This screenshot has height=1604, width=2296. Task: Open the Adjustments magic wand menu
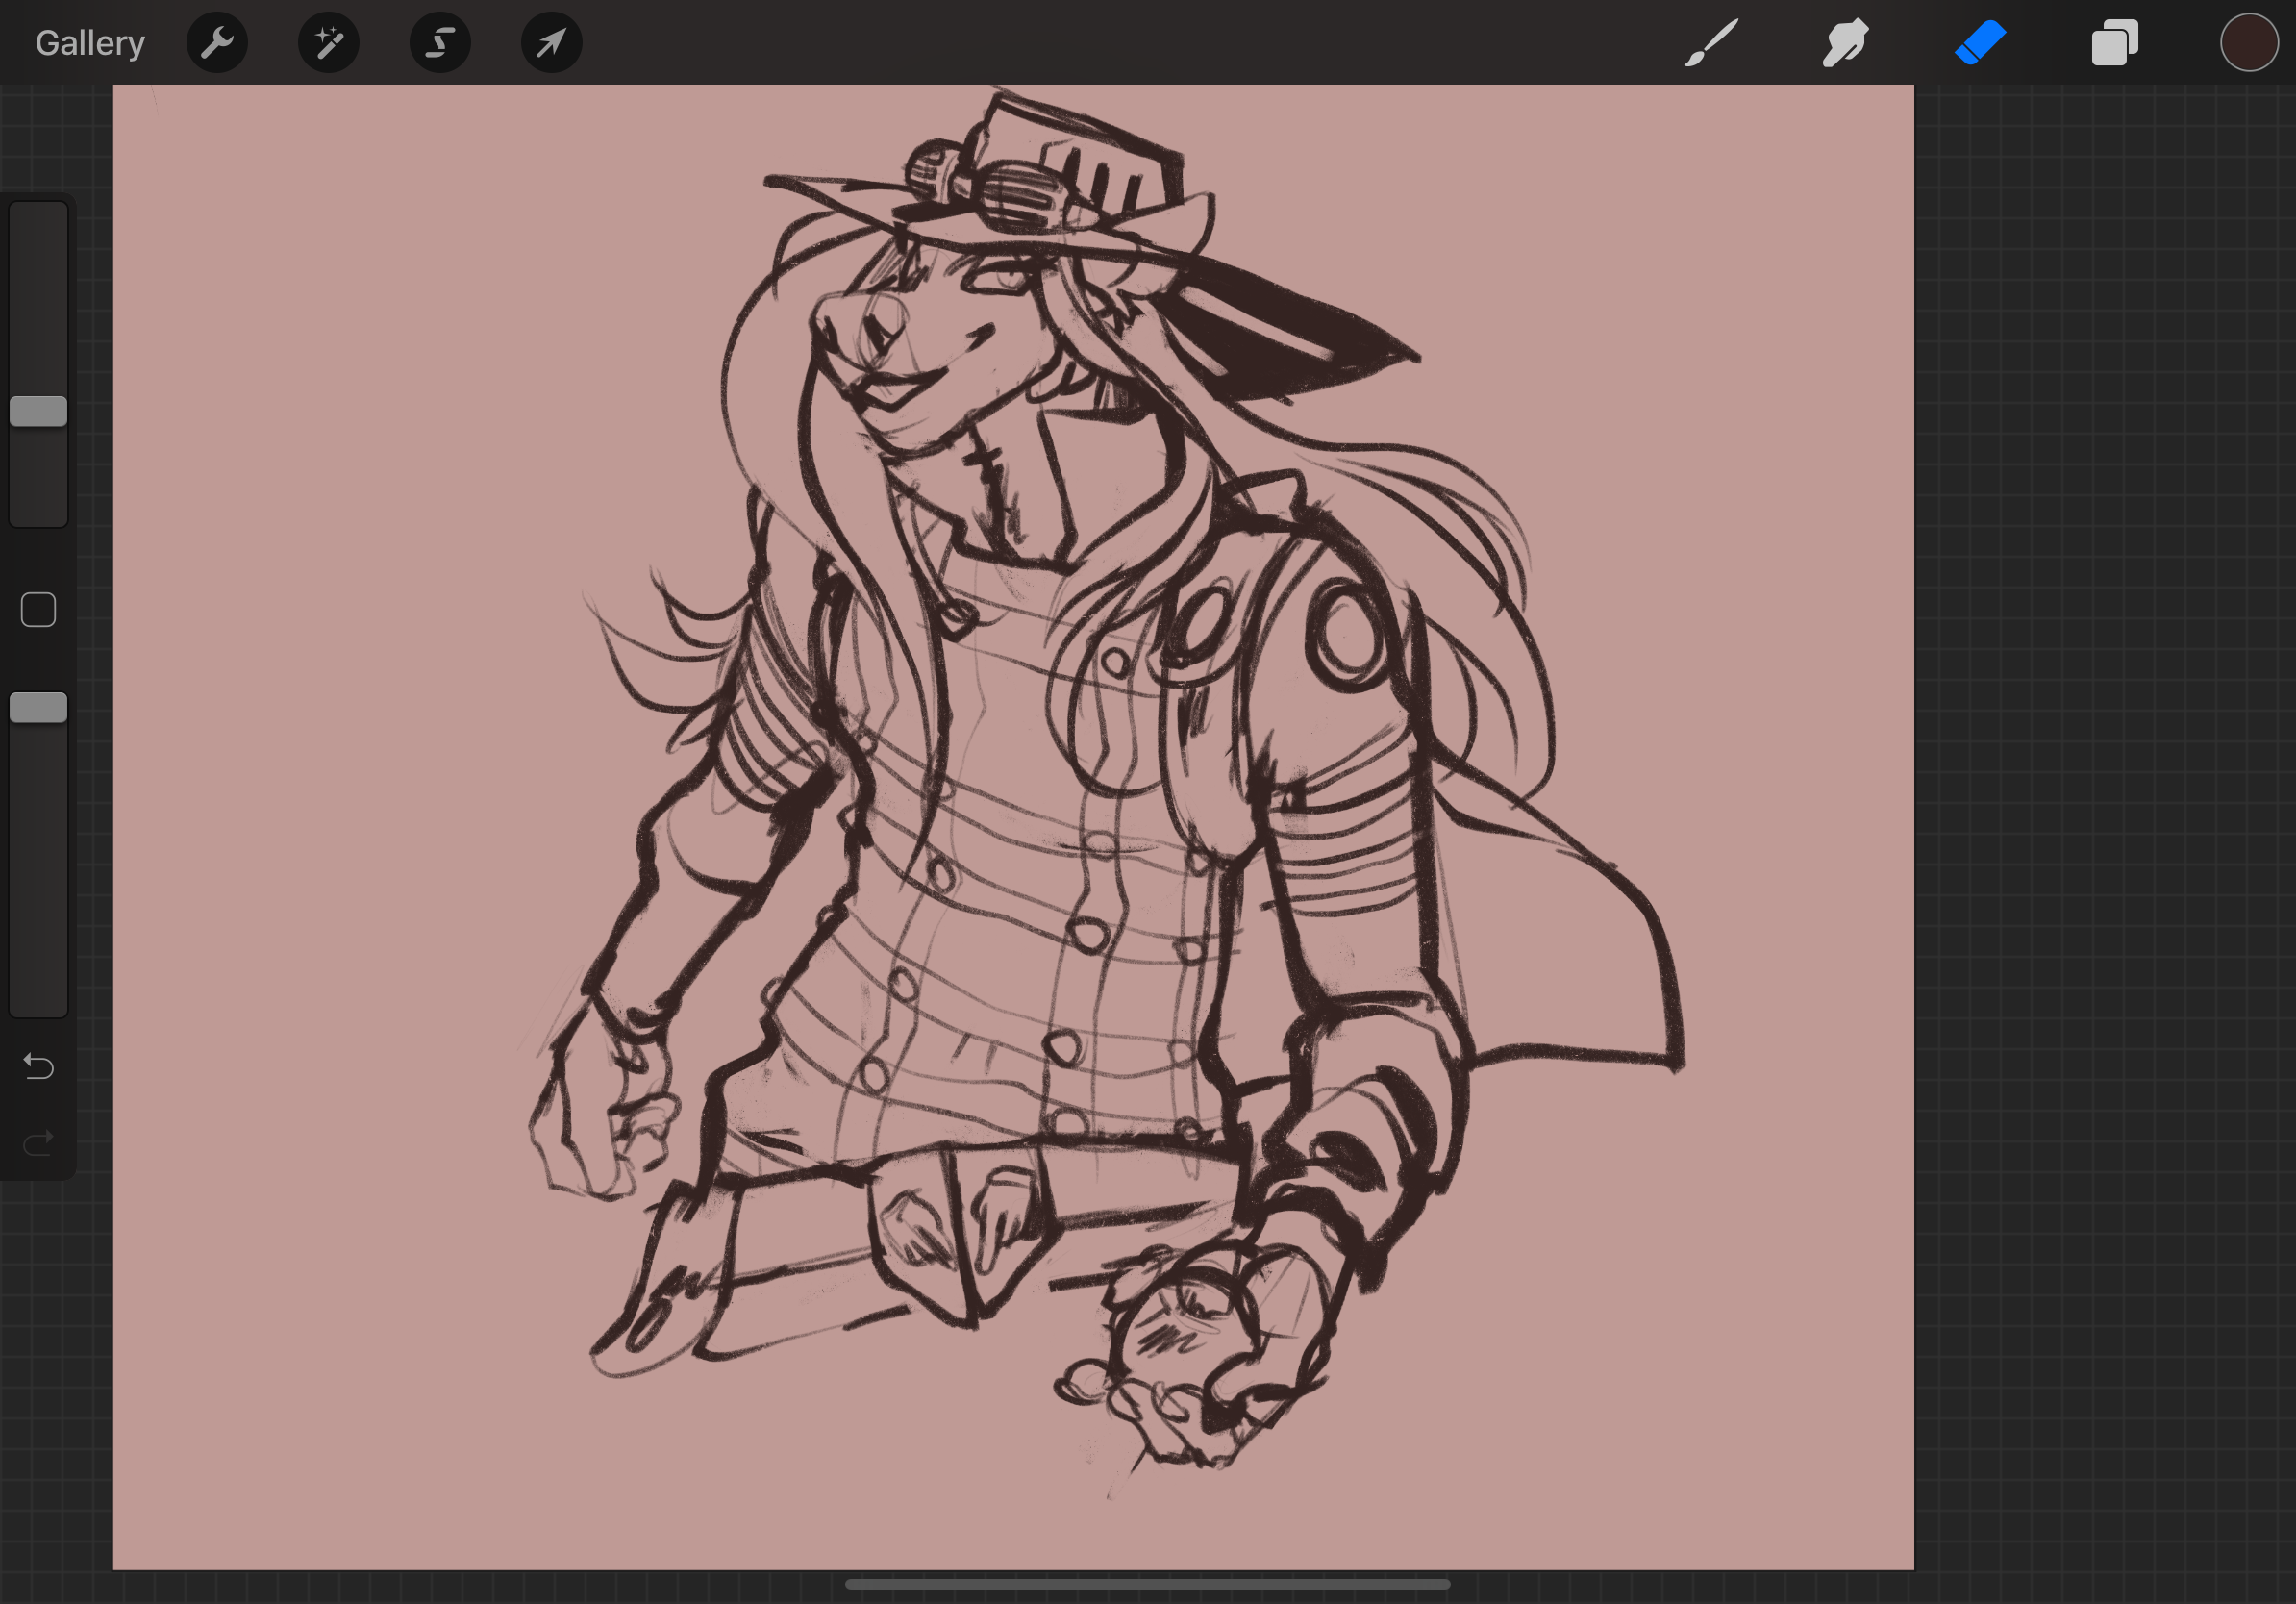pyautogui.click(x=329, y=43)
